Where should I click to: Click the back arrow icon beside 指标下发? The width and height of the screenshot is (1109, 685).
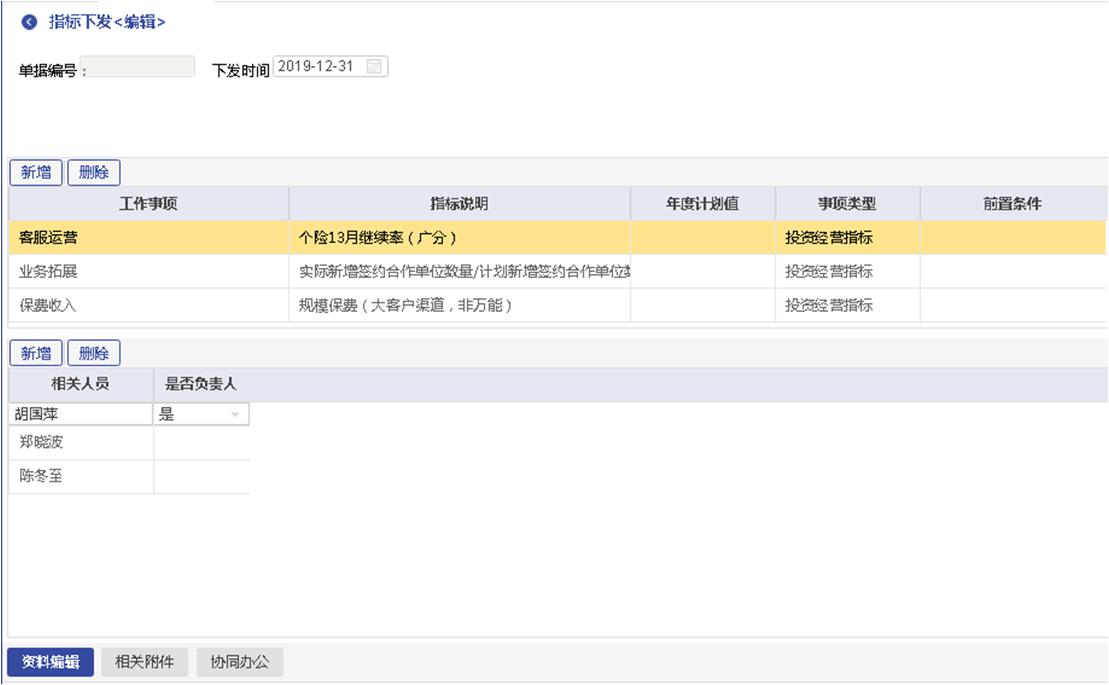29,22
